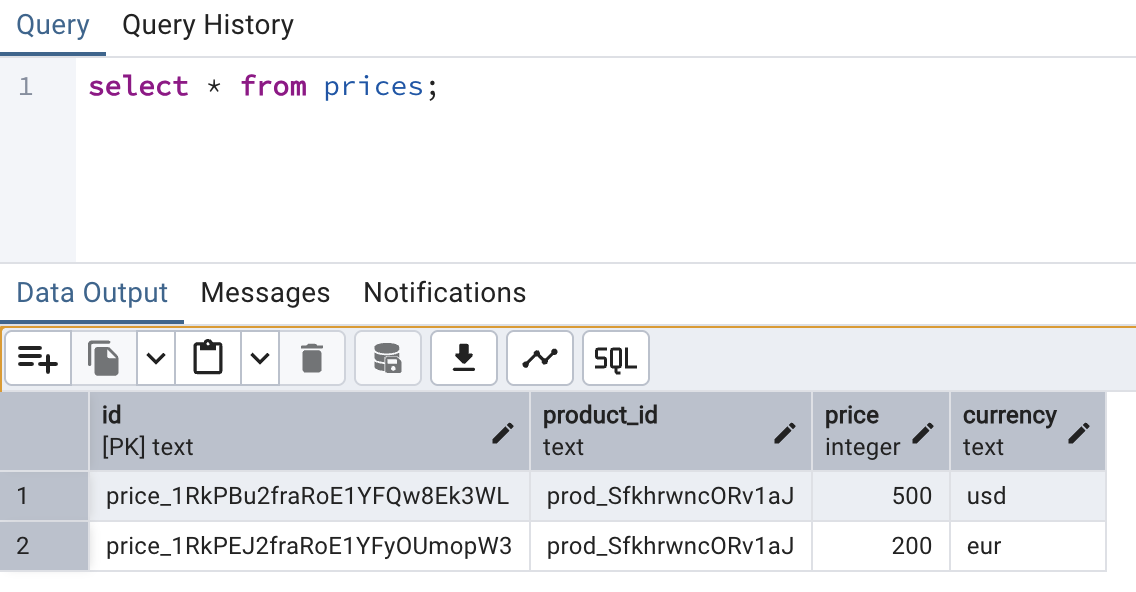Viewport: 1136px width, 592px height.
Task: Click the currency column header
Action: [1028, 431]
